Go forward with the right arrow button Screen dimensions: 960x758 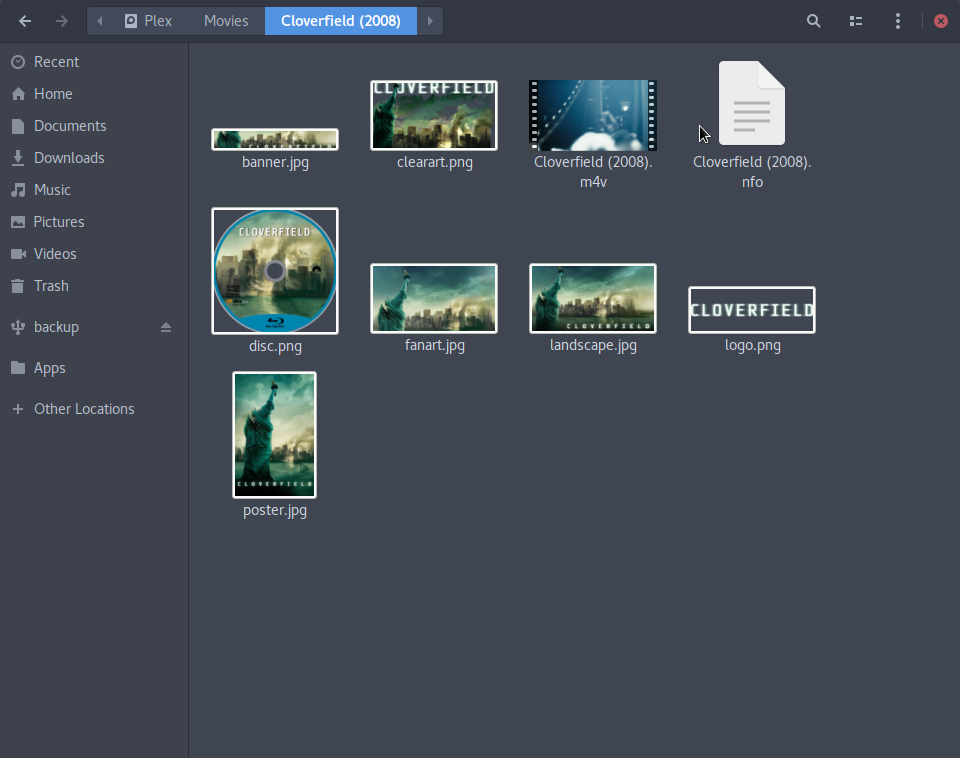[x=62, y=21]
